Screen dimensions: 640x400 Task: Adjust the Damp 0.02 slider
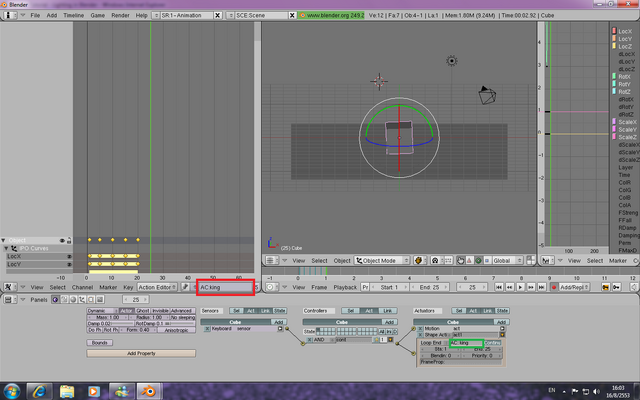click(x=110, y=324)
